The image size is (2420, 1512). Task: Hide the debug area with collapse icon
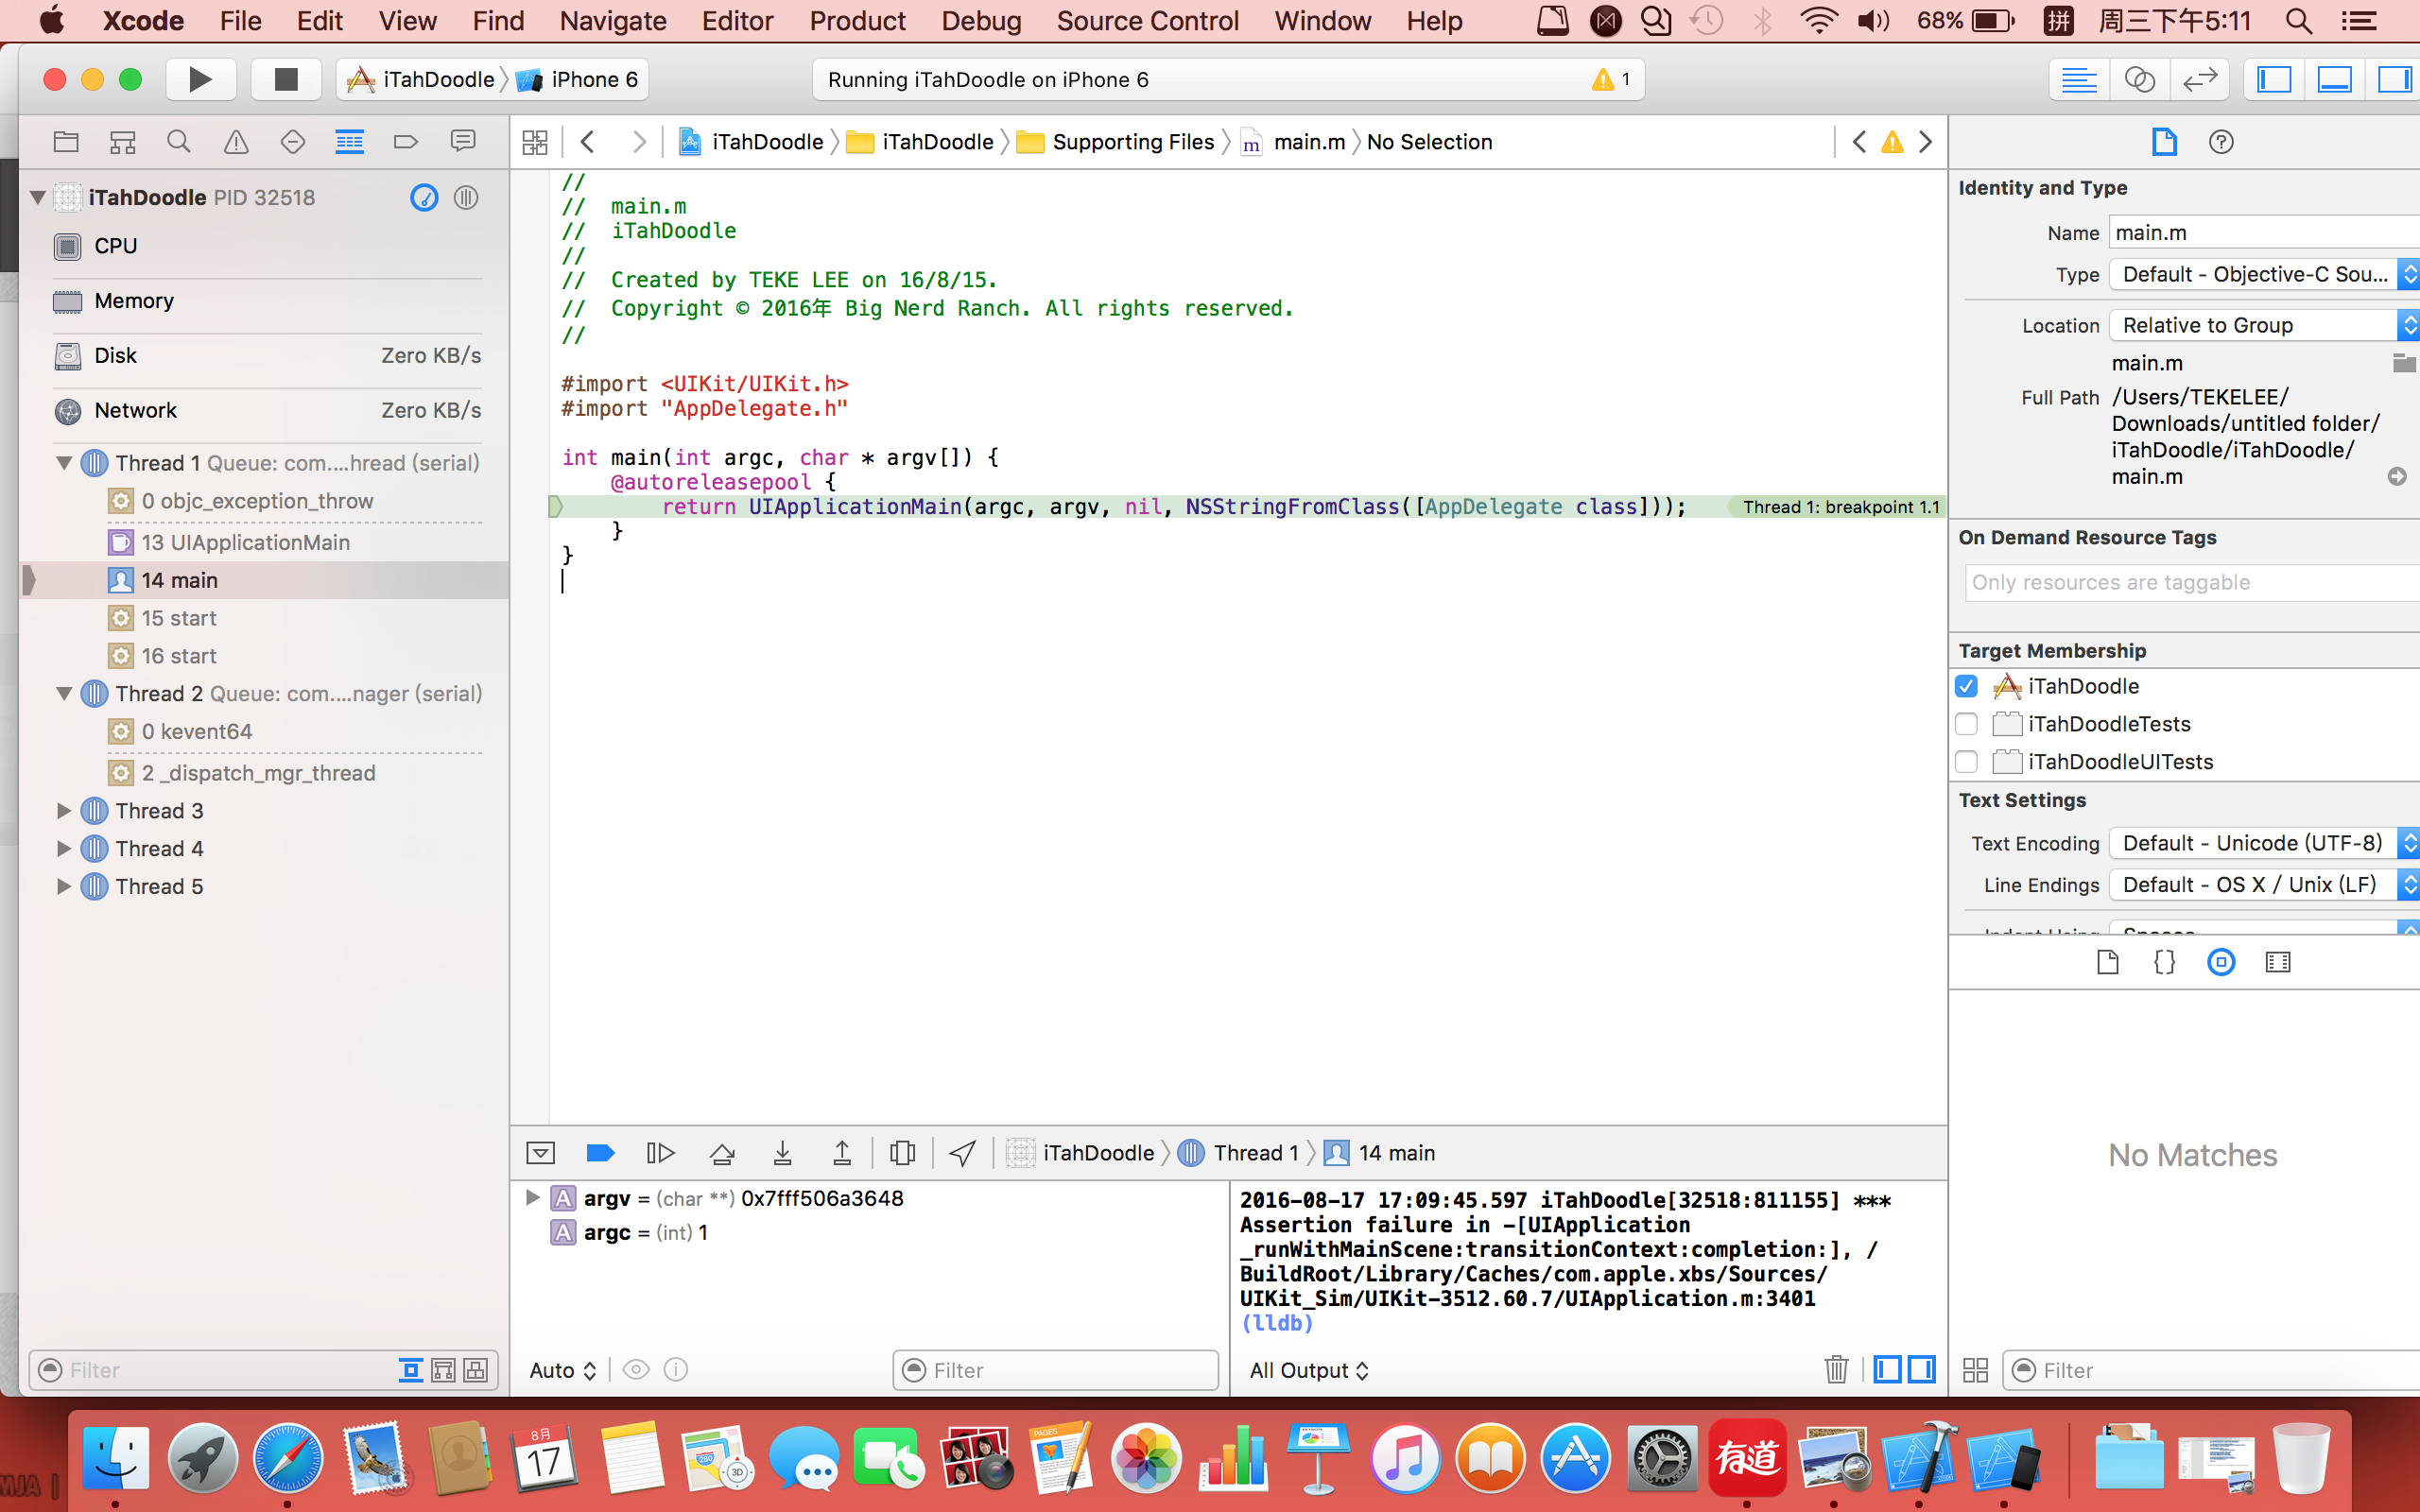coord(540,1153)
